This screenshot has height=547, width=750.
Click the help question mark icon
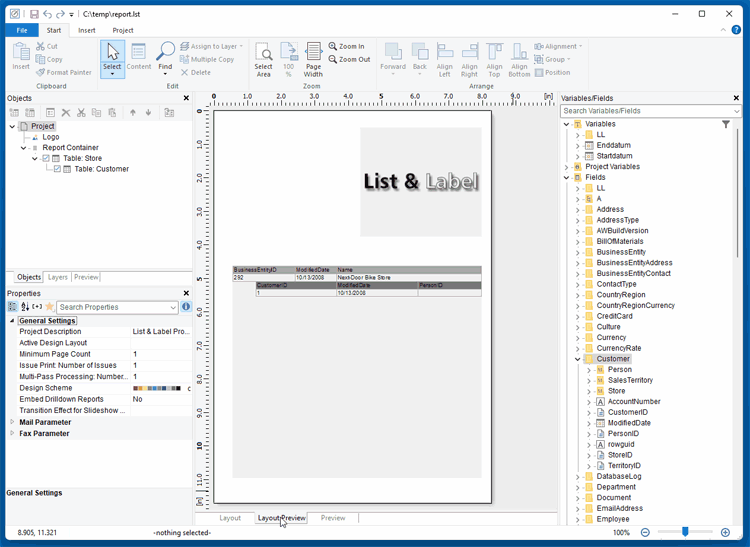737,30
